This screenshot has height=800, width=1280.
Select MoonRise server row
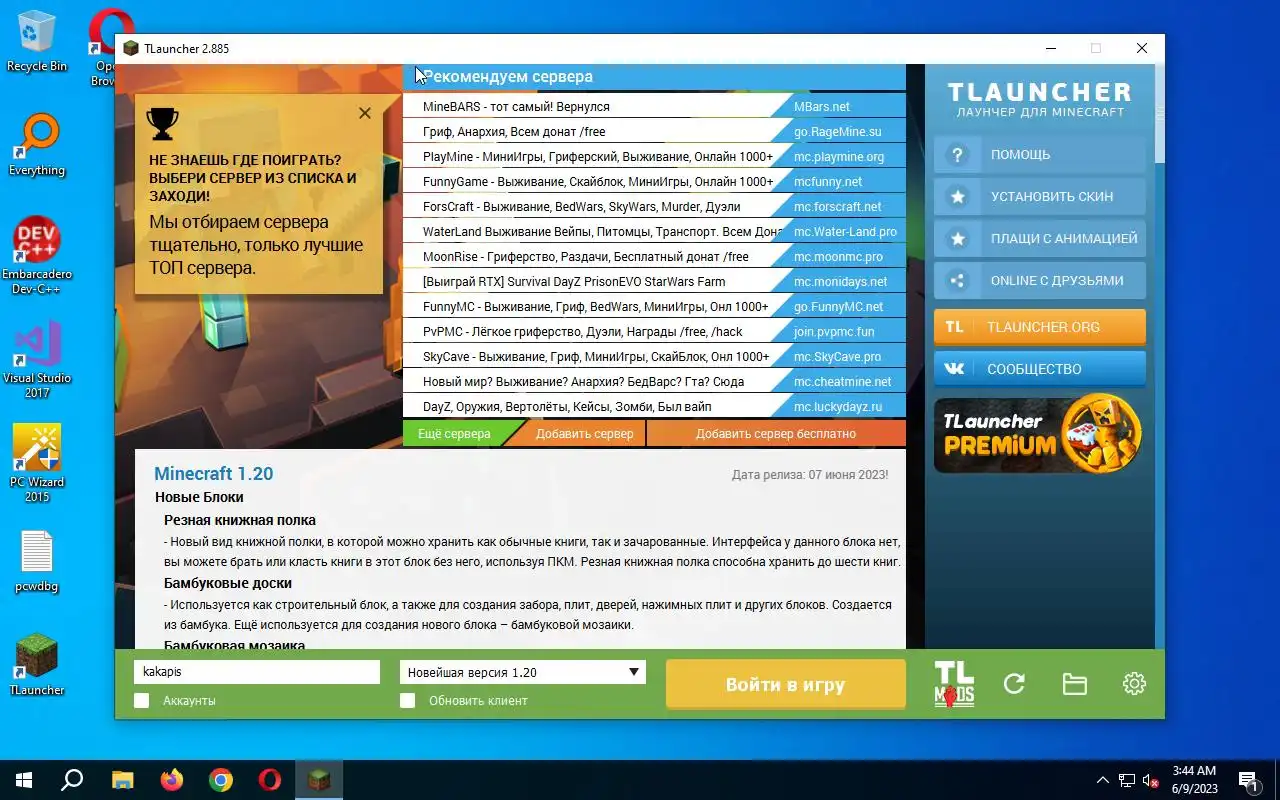coord(654,256)
